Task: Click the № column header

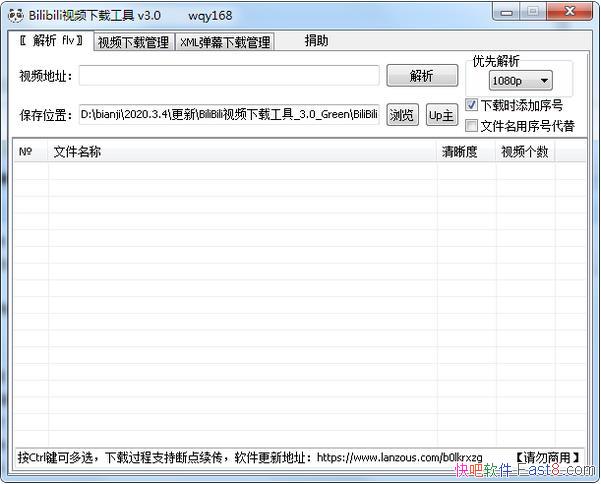Action: click(29, 152)
